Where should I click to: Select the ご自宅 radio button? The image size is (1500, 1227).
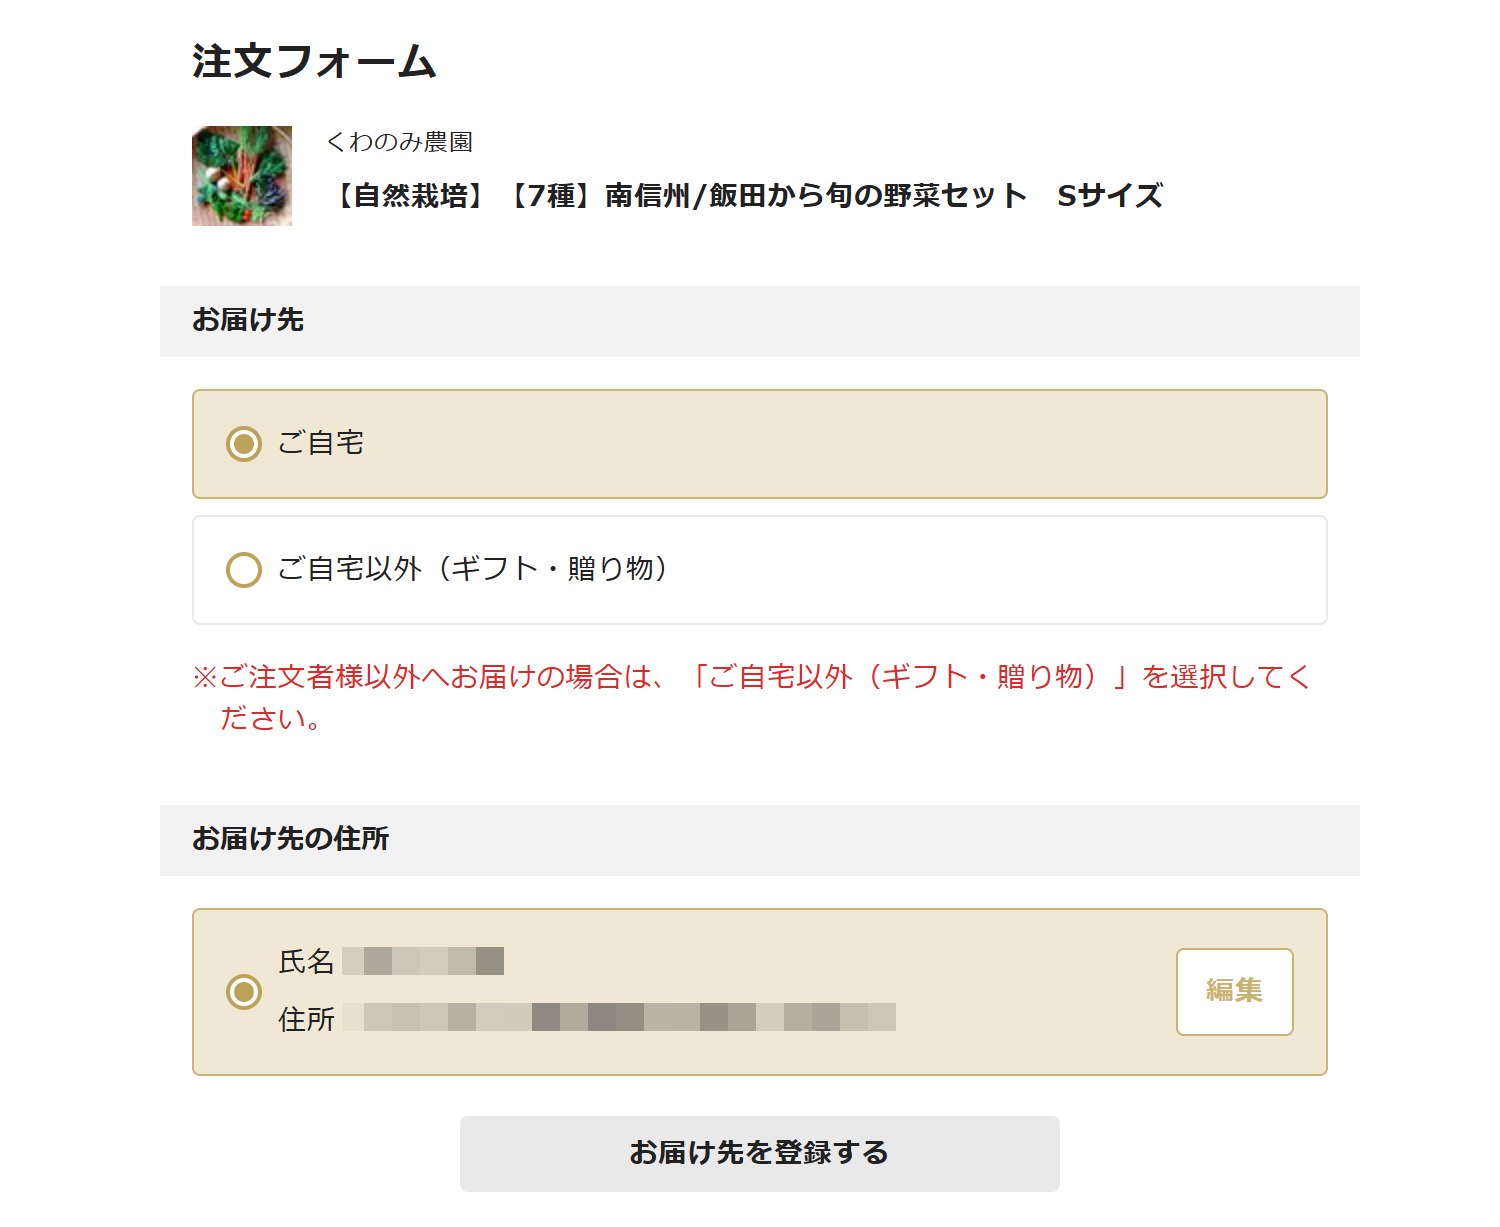pos(244,443)
